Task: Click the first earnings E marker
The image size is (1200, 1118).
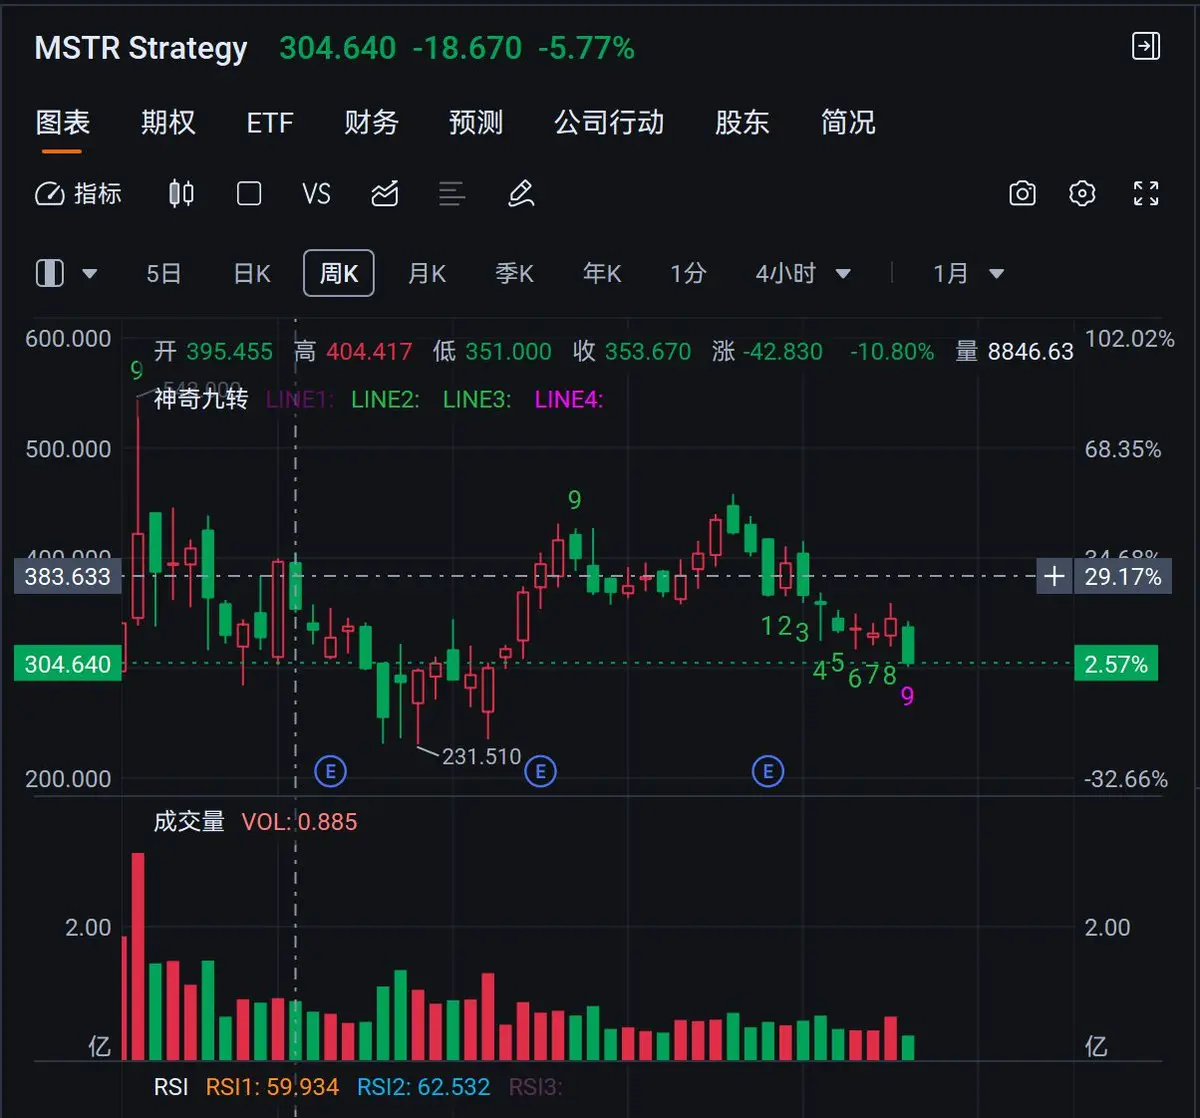Action: click(x=330, y=771)
